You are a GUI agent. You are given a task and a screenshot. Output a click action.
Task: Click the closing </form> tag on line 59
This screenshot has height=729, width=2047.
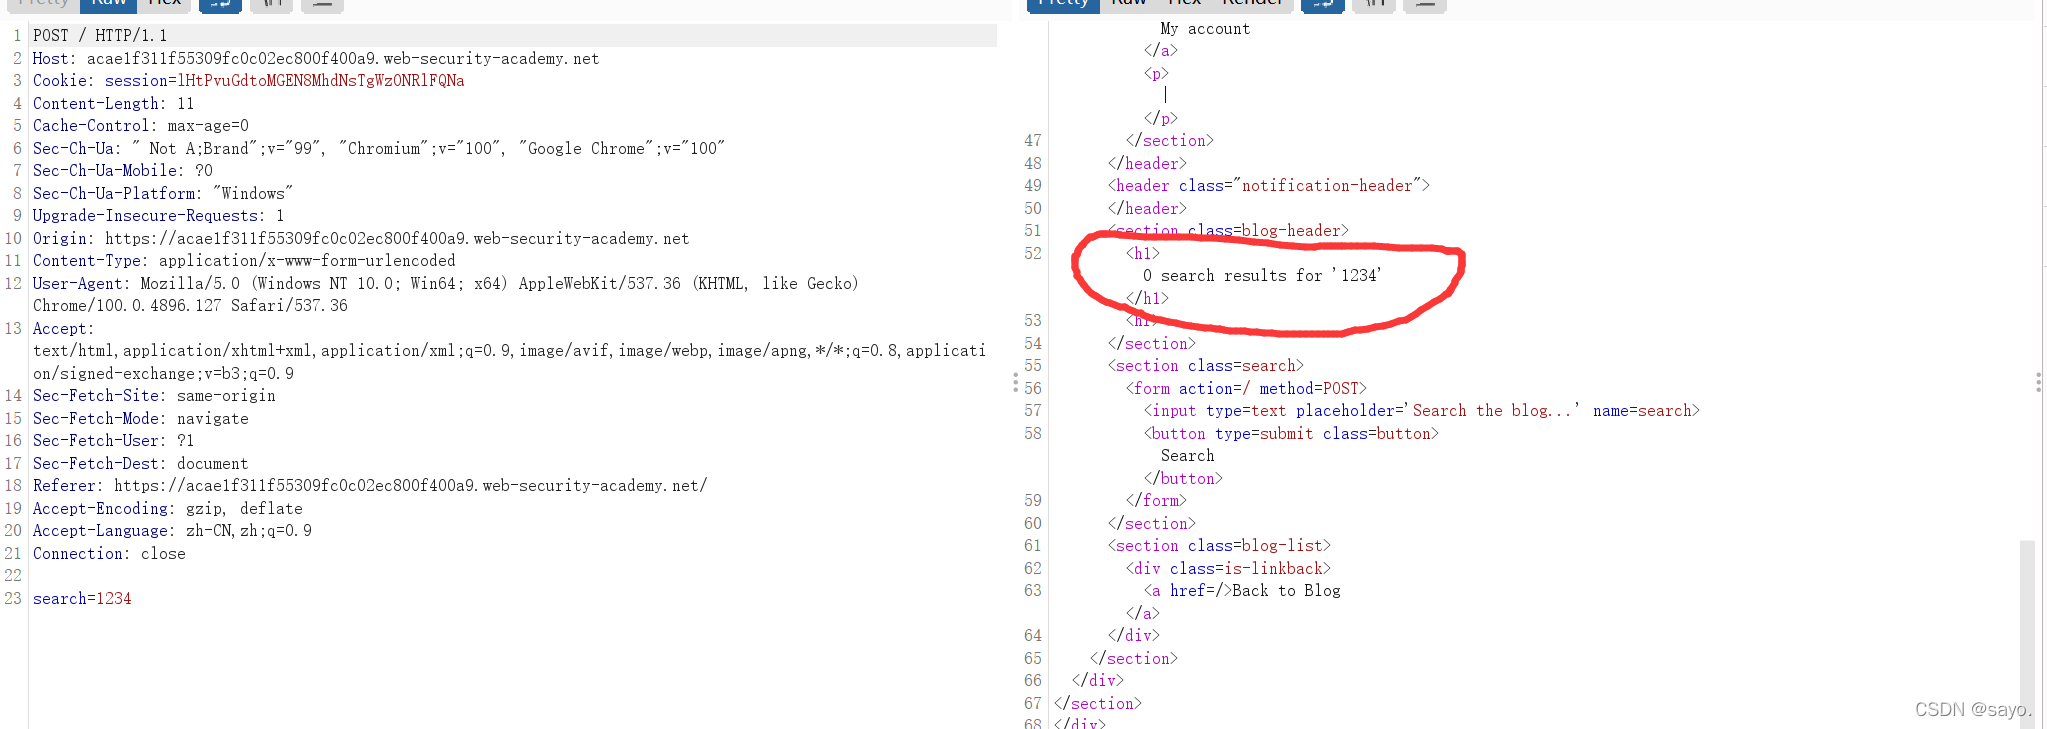1156,501
